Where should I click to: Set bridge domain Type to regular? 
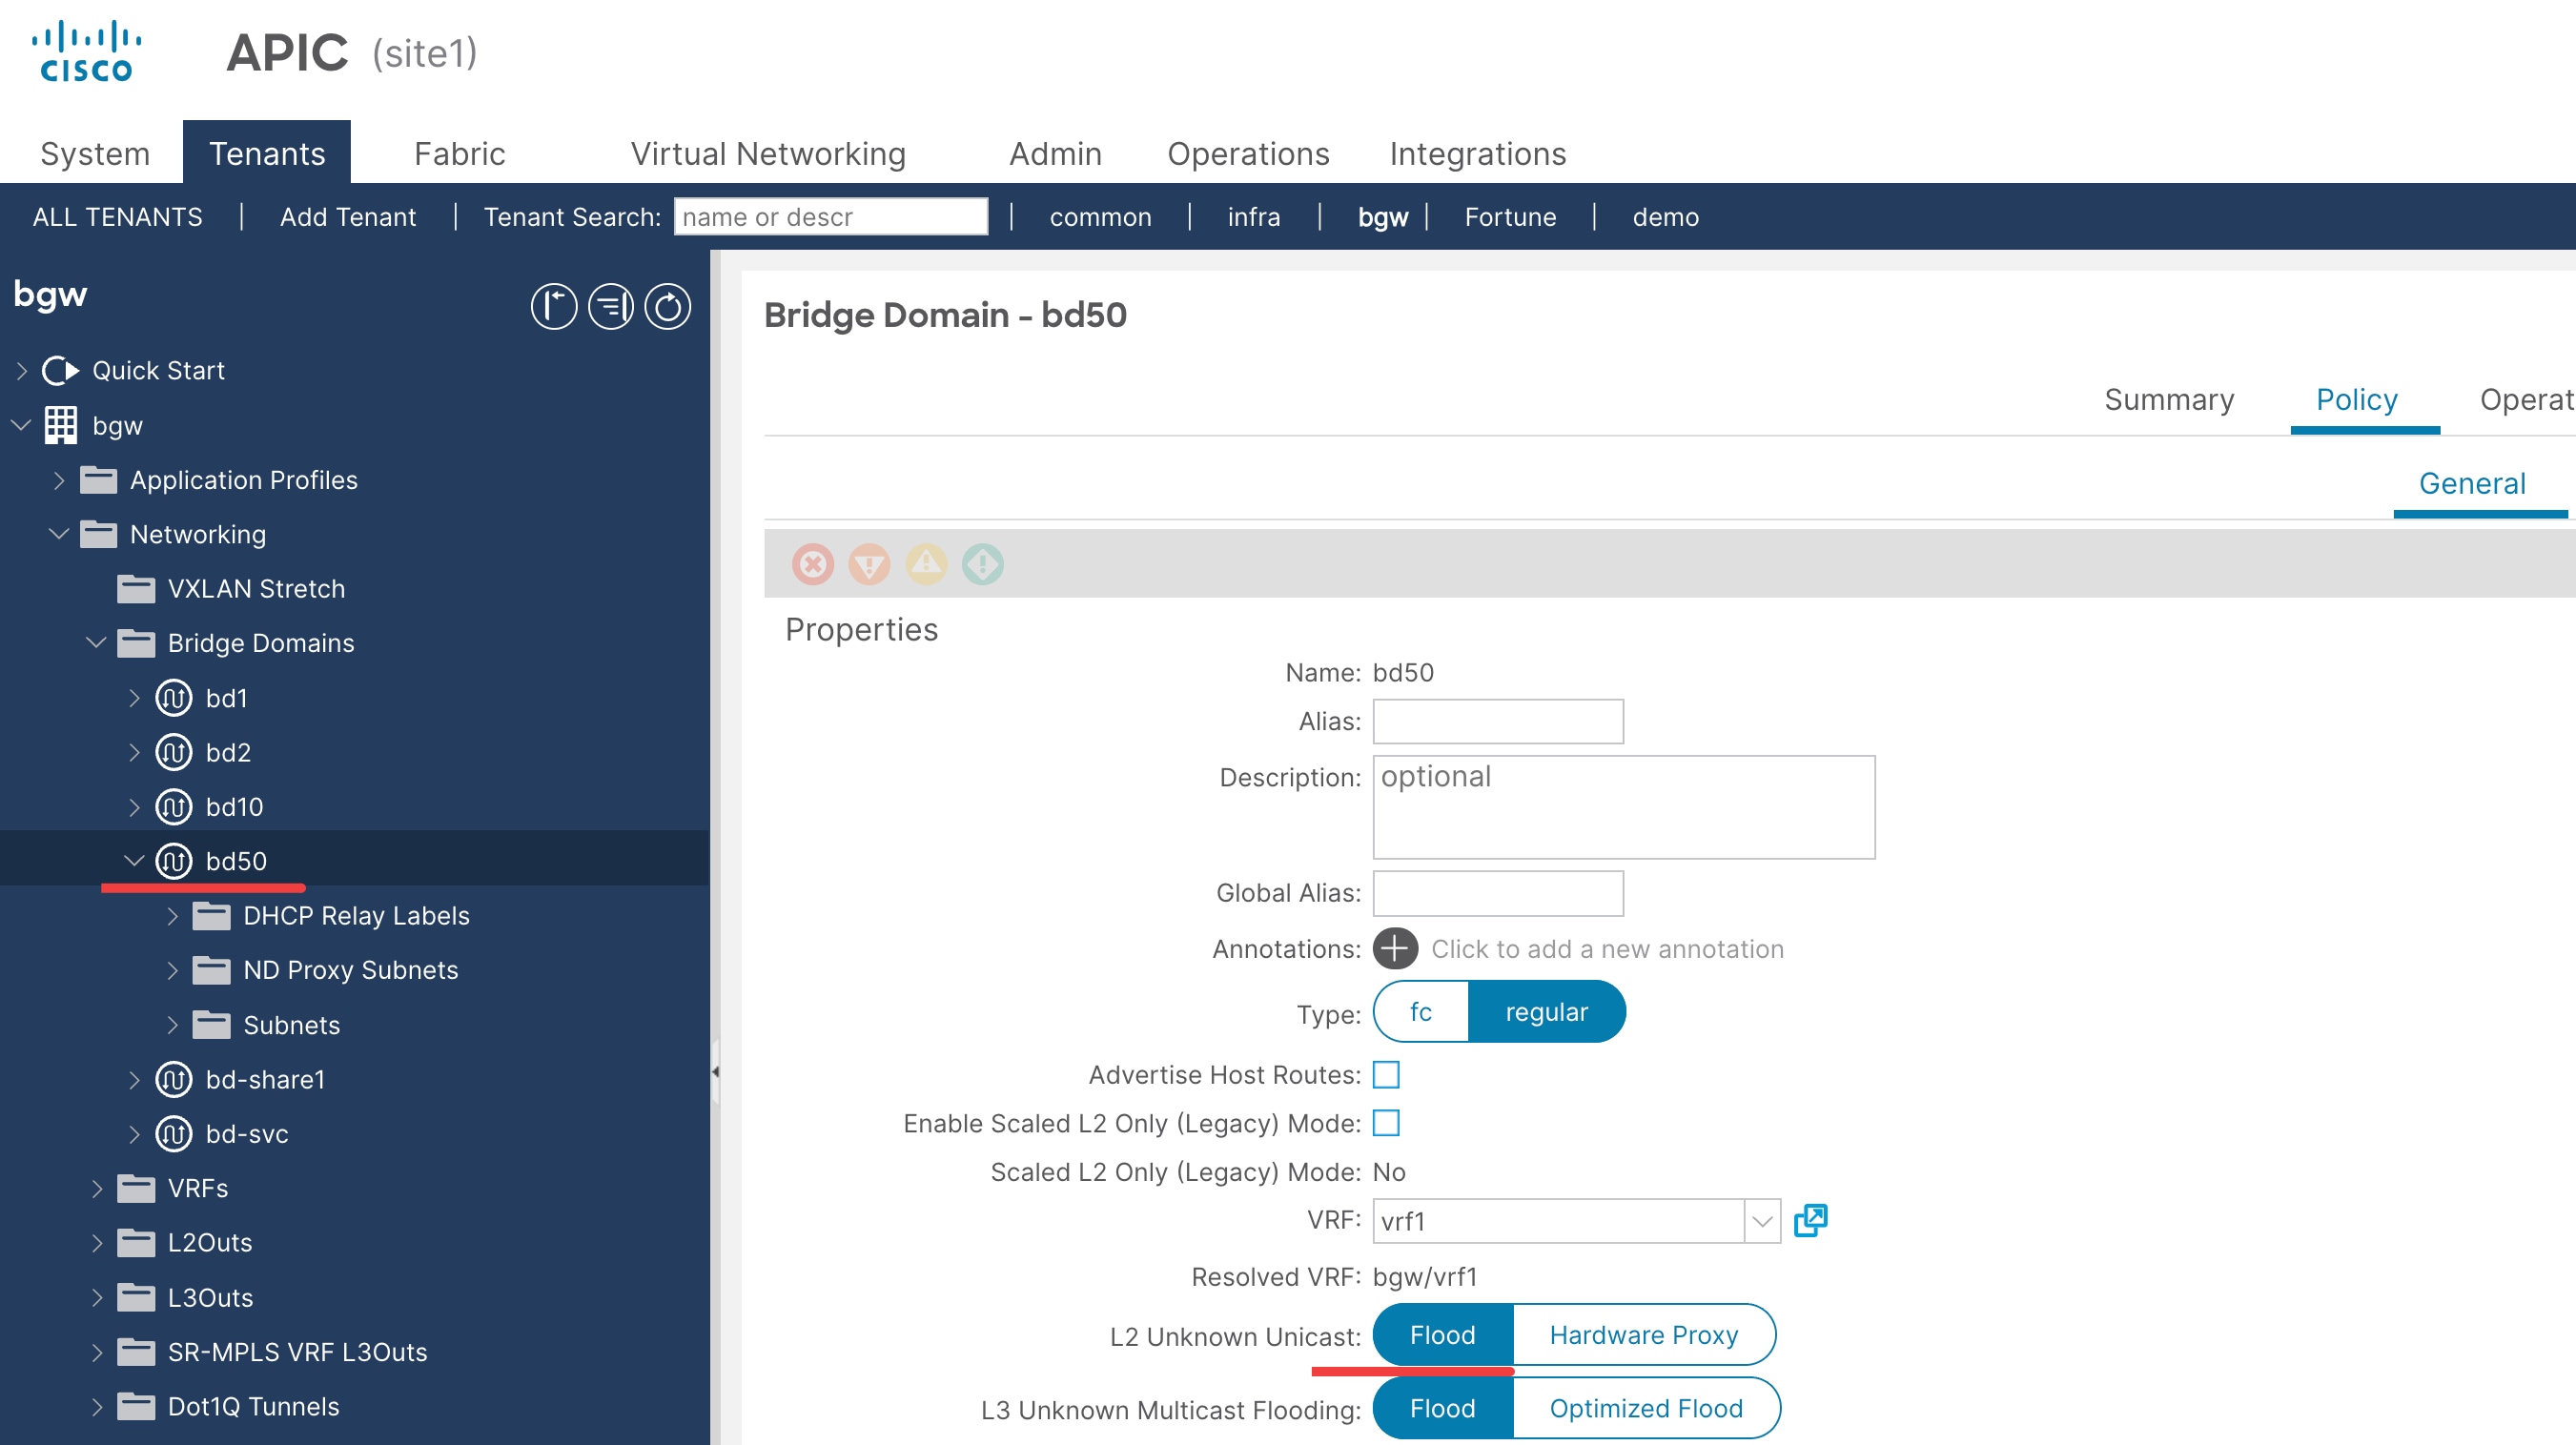coord(1546,1012)
